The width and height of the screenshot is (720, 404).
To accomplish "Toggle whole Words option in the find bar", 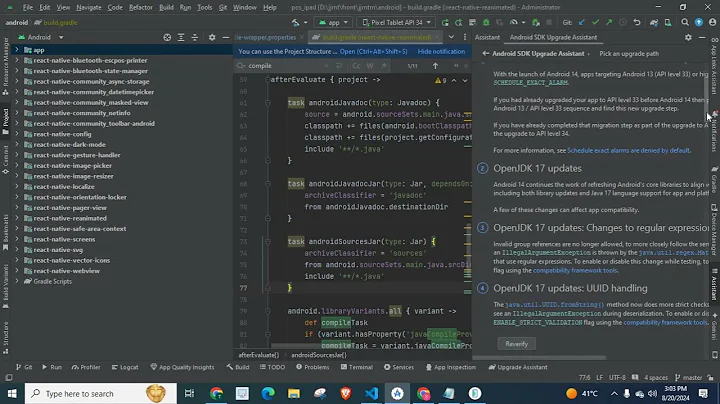I will coord(370,66).
